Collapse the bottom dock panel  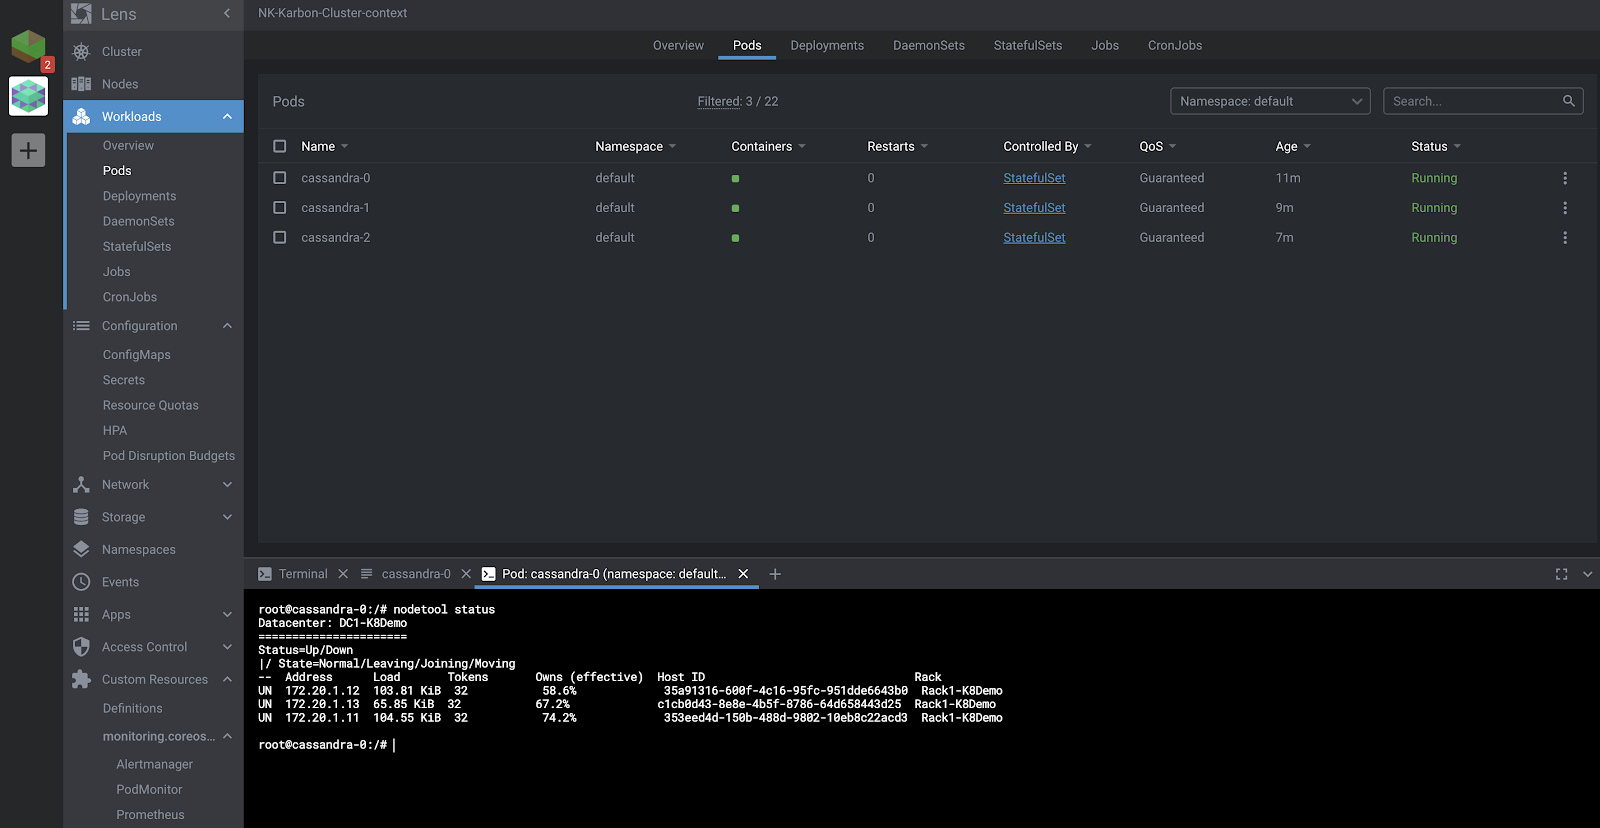tap(1587, 574)
